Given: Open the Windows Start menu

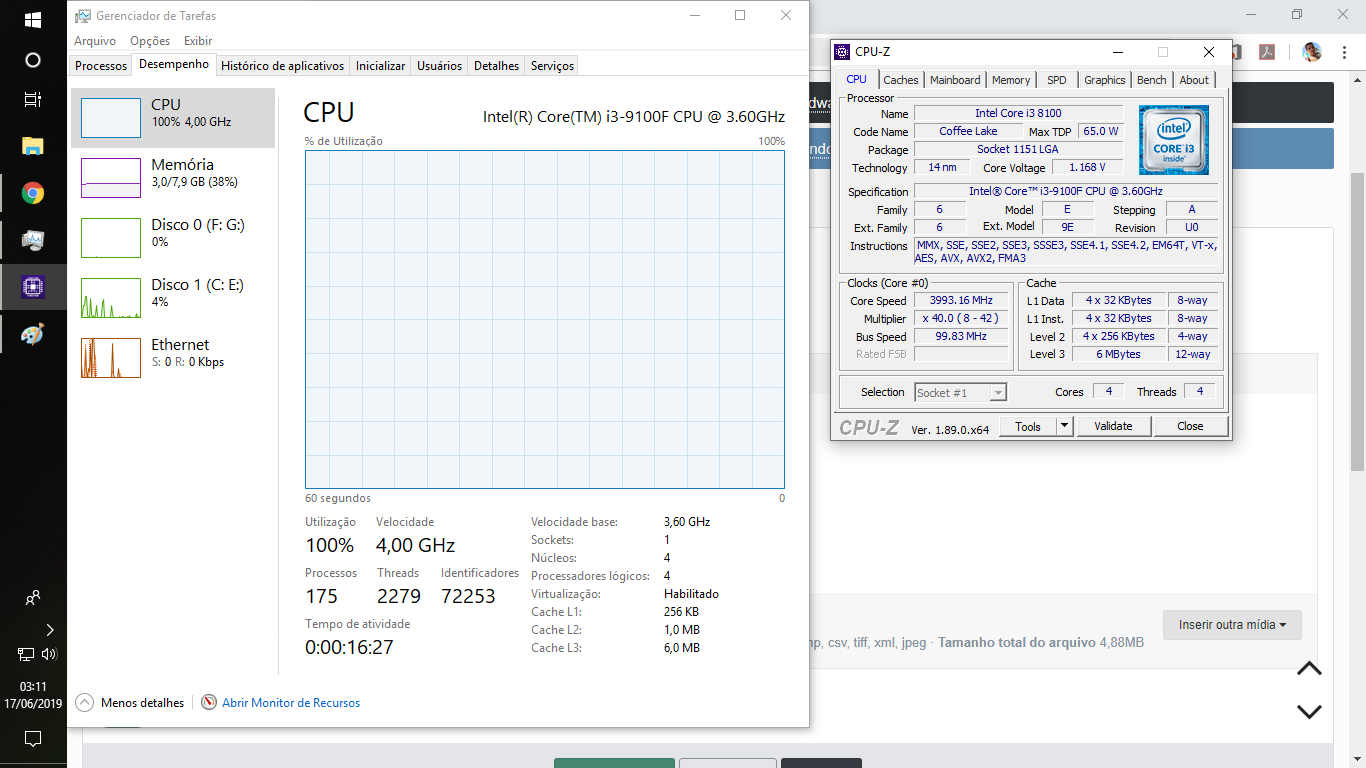Looking at the screenshot, I should coord(33,20).
